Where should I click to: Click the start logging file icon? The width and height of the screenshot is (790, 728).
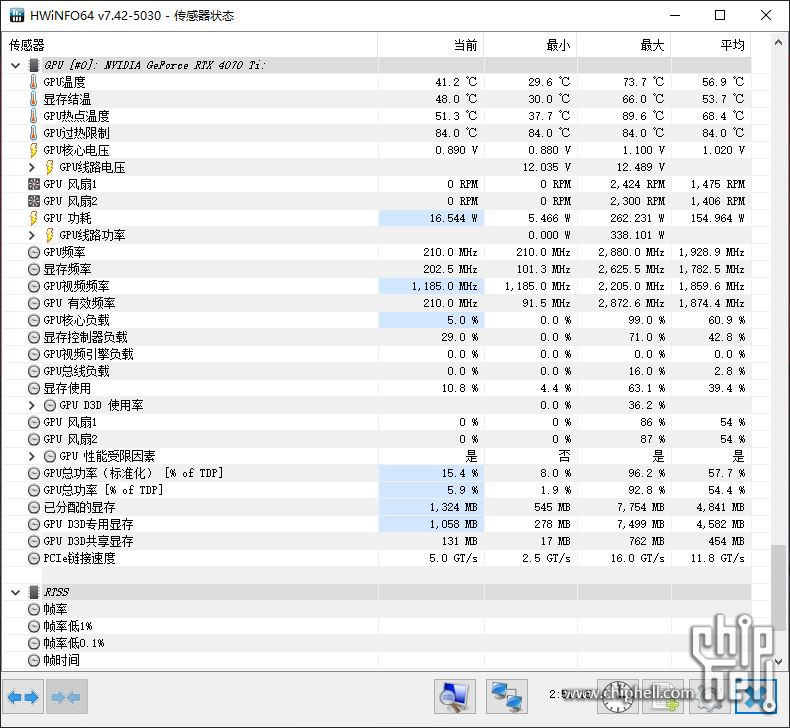click(663, 697)
